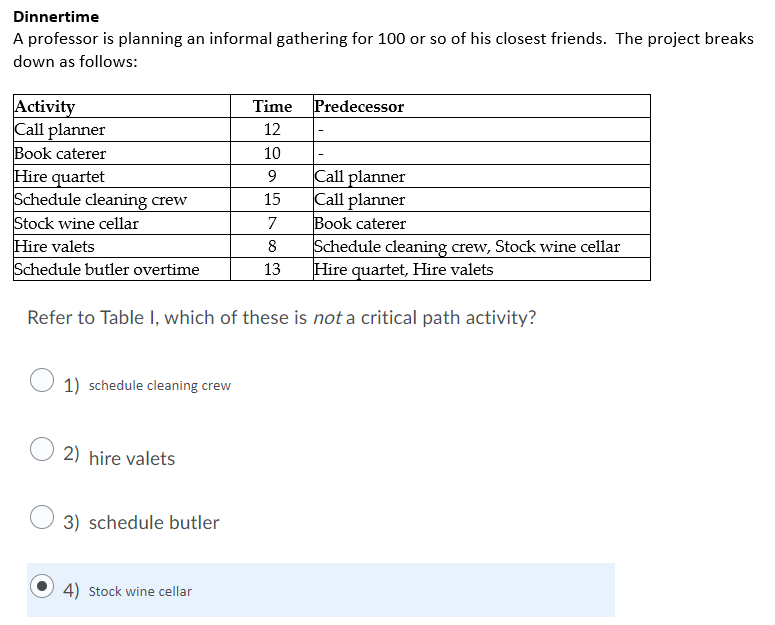Click the Book caterer activity cell

coord(122,153)
